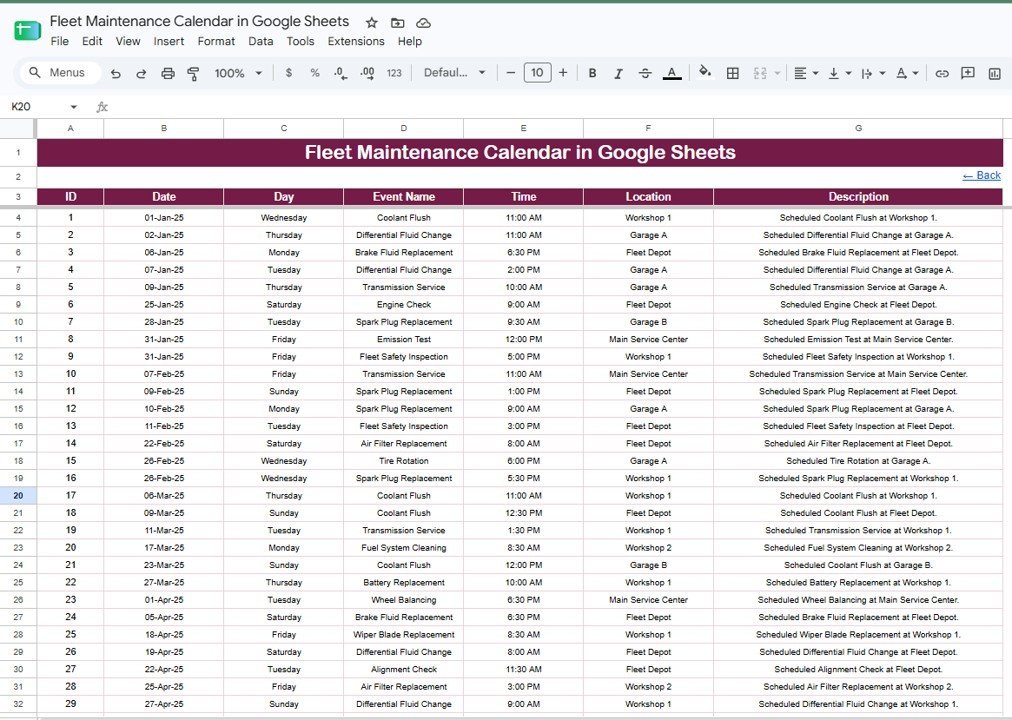
Task: Open horizontal align dropdown
Action: [x=805, y=74]
